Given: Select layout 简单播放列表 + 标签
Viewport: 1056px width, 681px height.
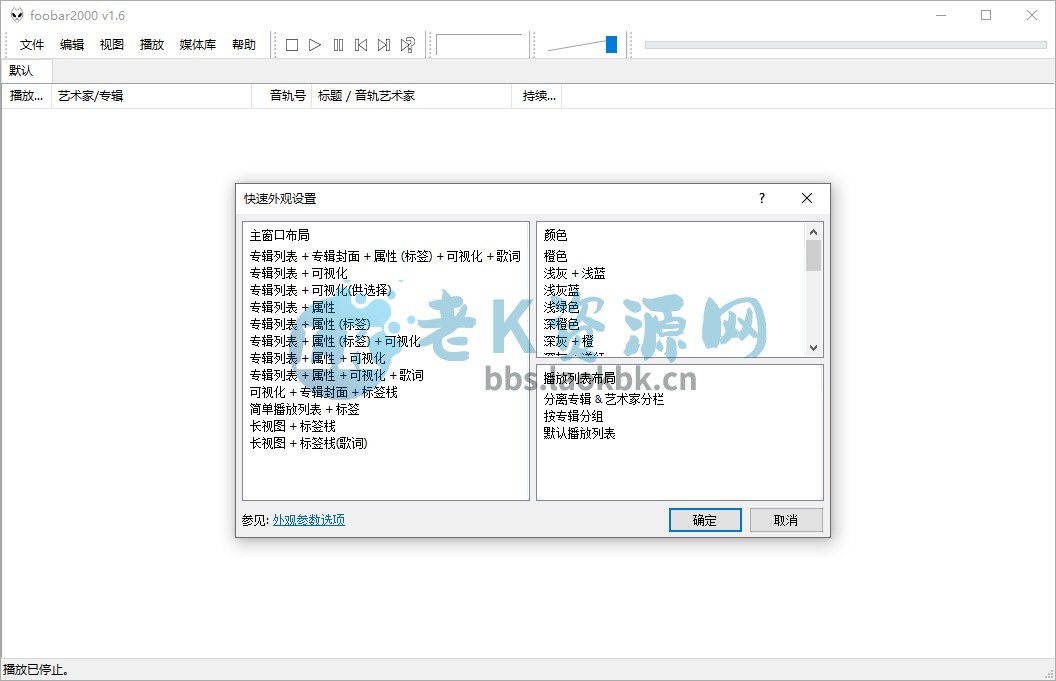Looking at the screenshot, I should 304,409.
